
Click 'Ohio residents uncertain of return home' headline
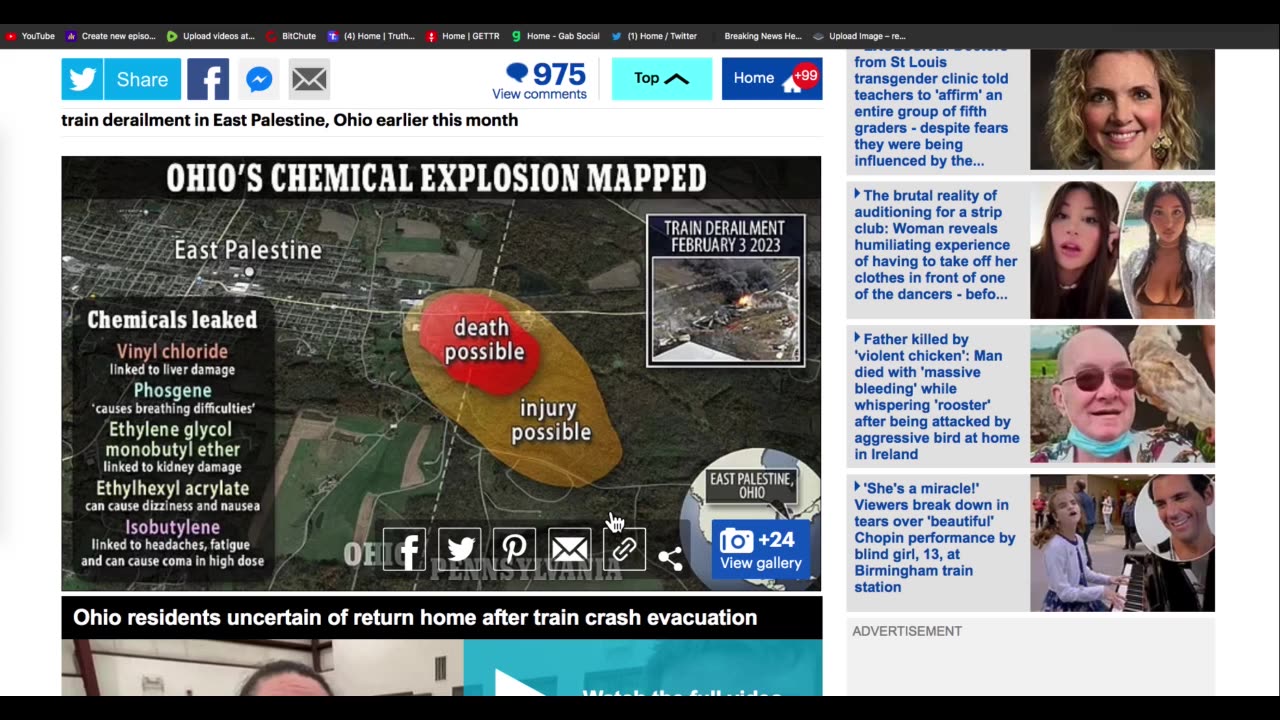click(x=415, y=618)
